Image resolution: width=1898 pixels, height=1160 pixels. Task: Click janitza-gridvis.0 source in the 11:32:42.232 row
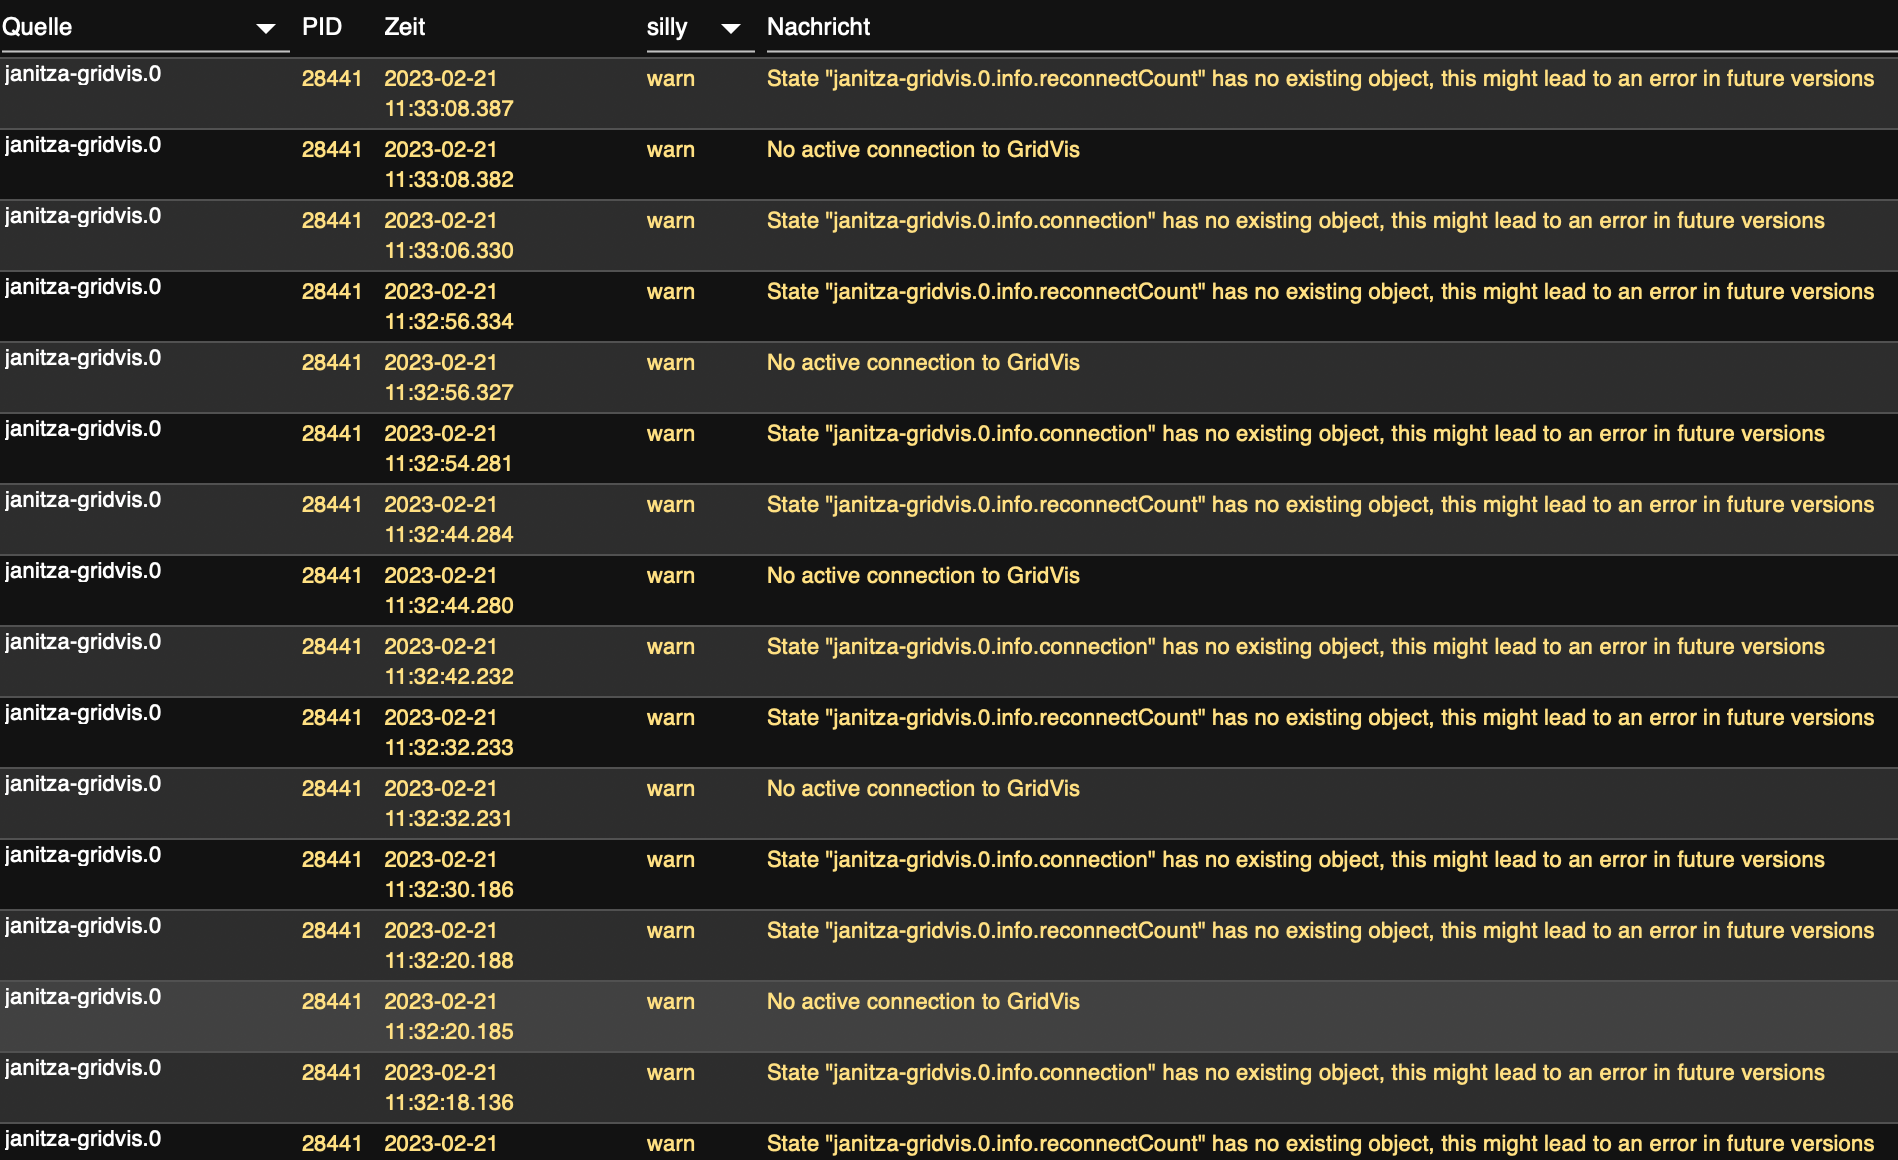[83, 642]
